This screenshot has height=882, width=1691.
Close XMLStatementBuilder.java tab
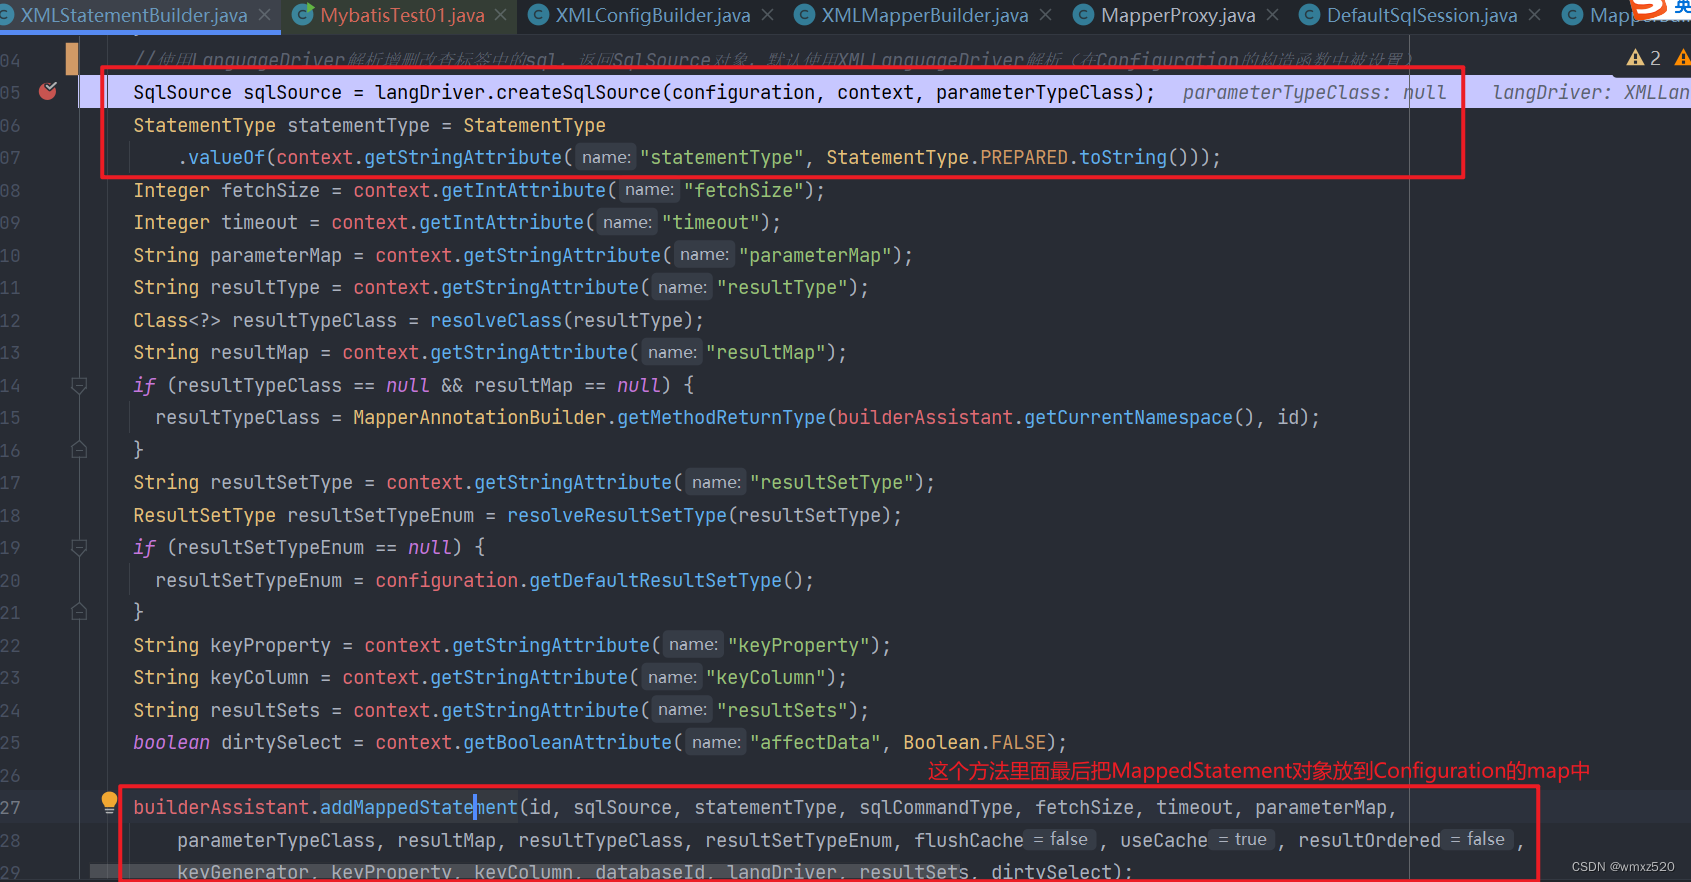265,15
